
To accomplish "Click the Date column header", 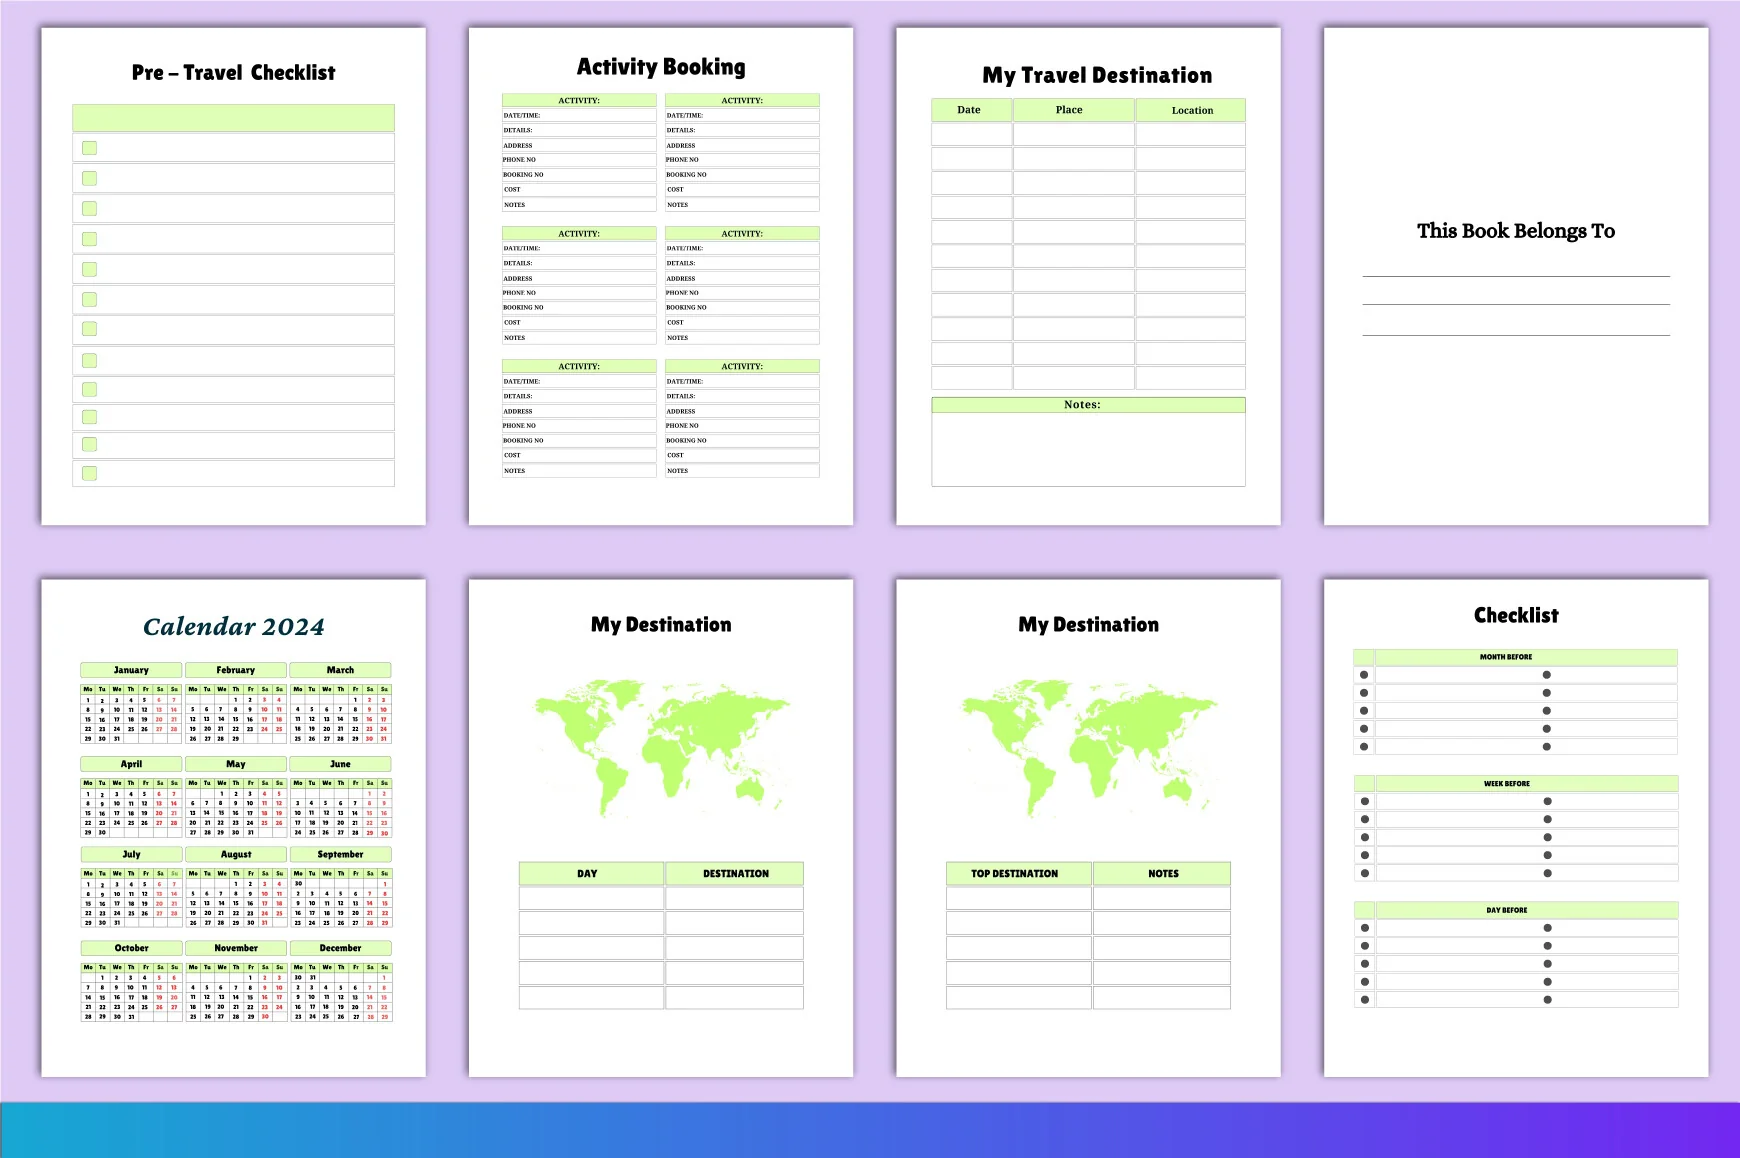I will coord(971,110).
